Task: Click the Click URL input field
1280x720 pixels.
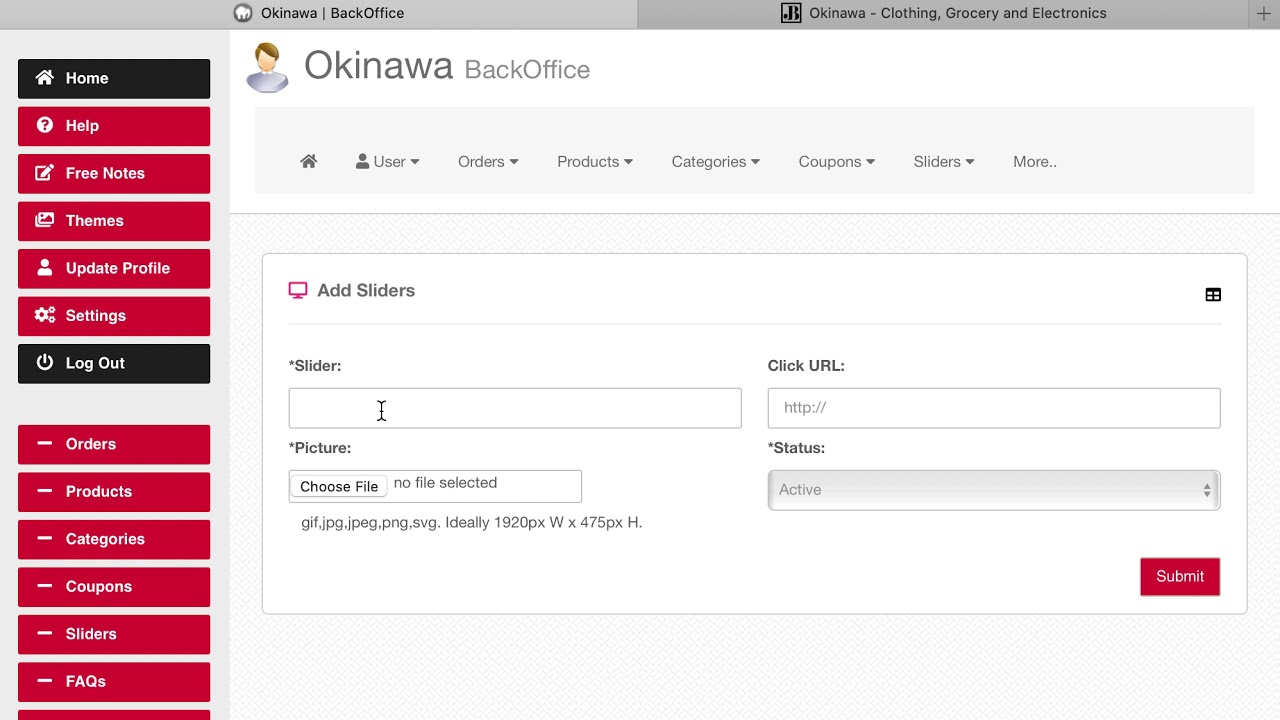Action: 994,408
